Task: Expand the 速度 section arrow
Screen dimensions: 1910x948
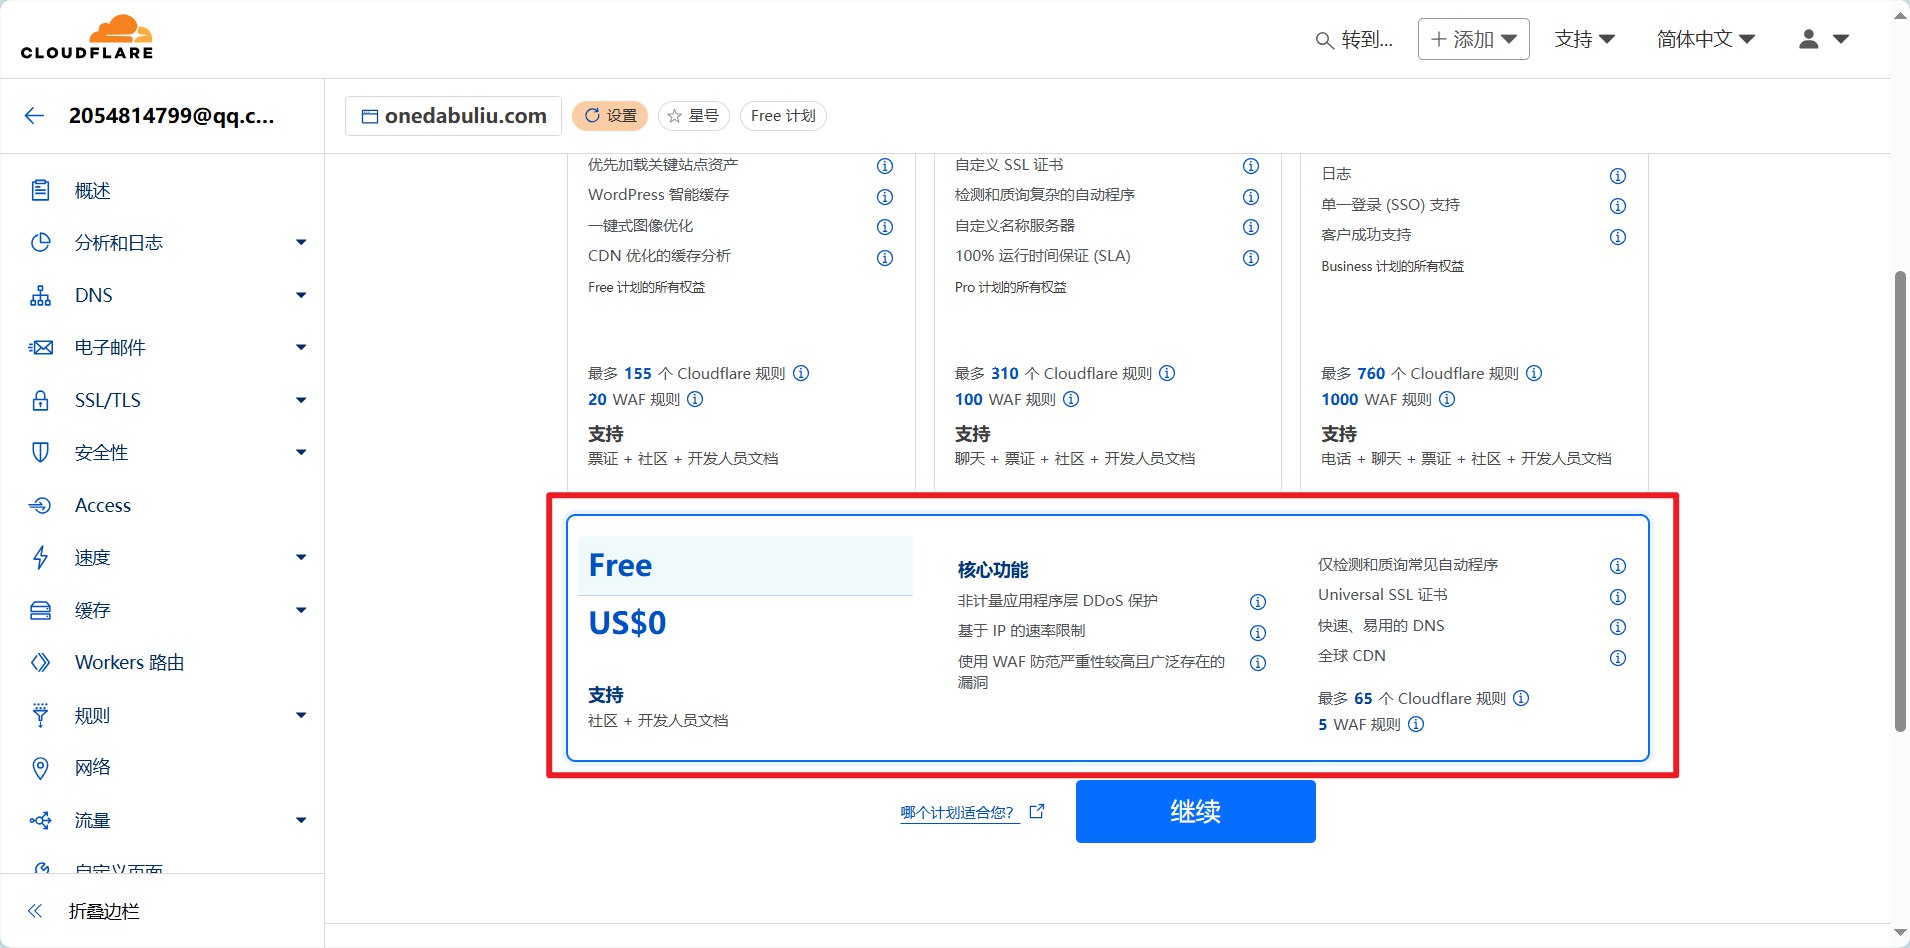Action: [301, 557]
